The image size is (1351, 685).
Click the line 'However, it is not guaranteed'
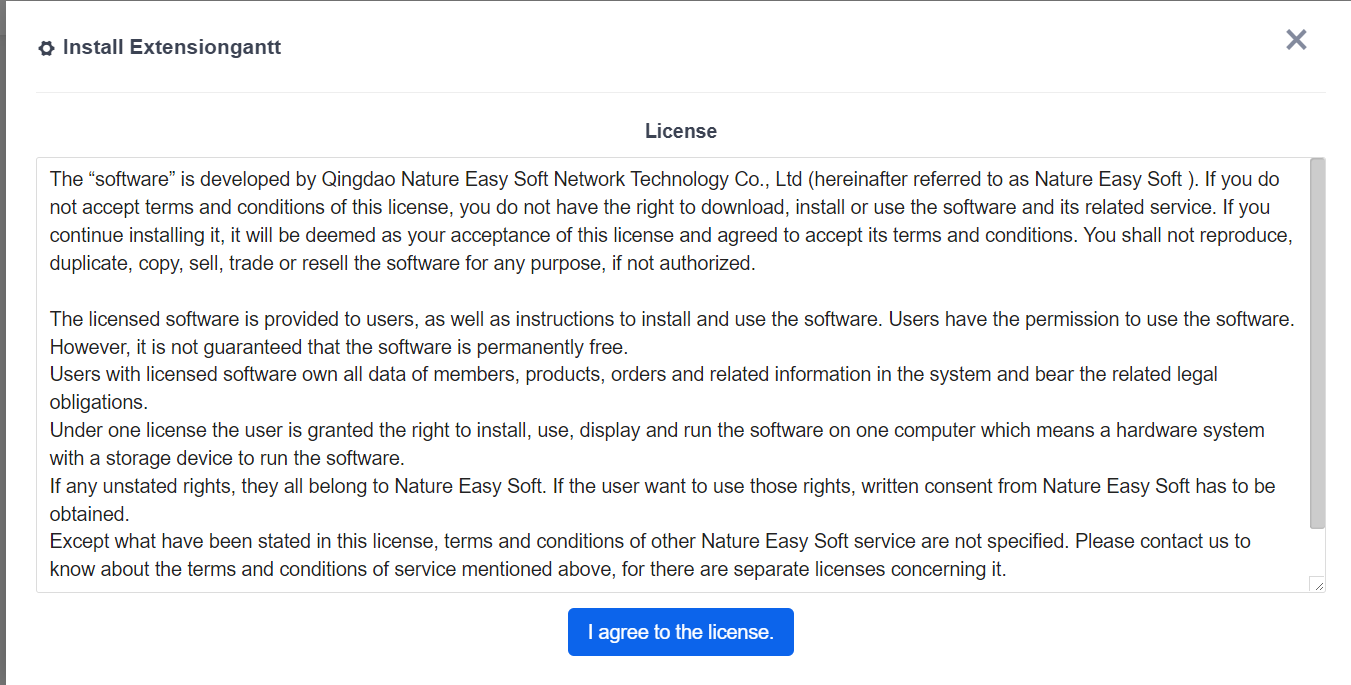340,348
